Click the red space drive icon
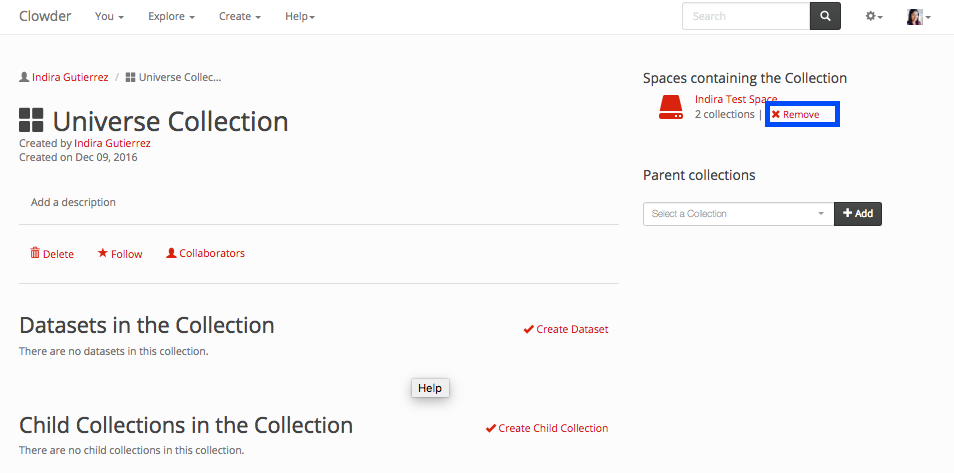 (x=670, y=108)
